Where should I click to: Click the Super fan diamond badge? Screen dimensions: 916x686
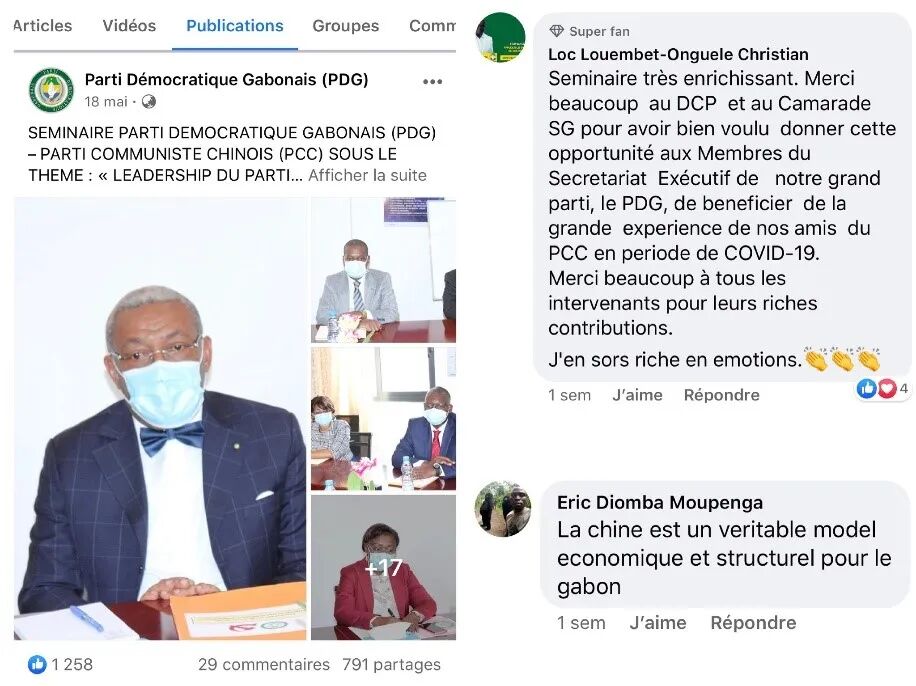(x=557, y=31)
